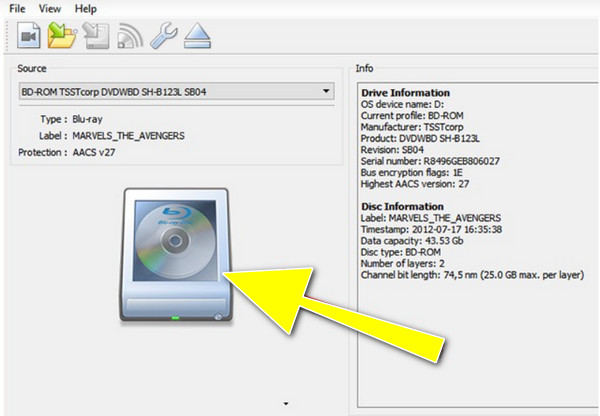The height and width of the screenshot is (416, 600).
Task: Click the stream broadcast icon
Action: tap(130, 36)
